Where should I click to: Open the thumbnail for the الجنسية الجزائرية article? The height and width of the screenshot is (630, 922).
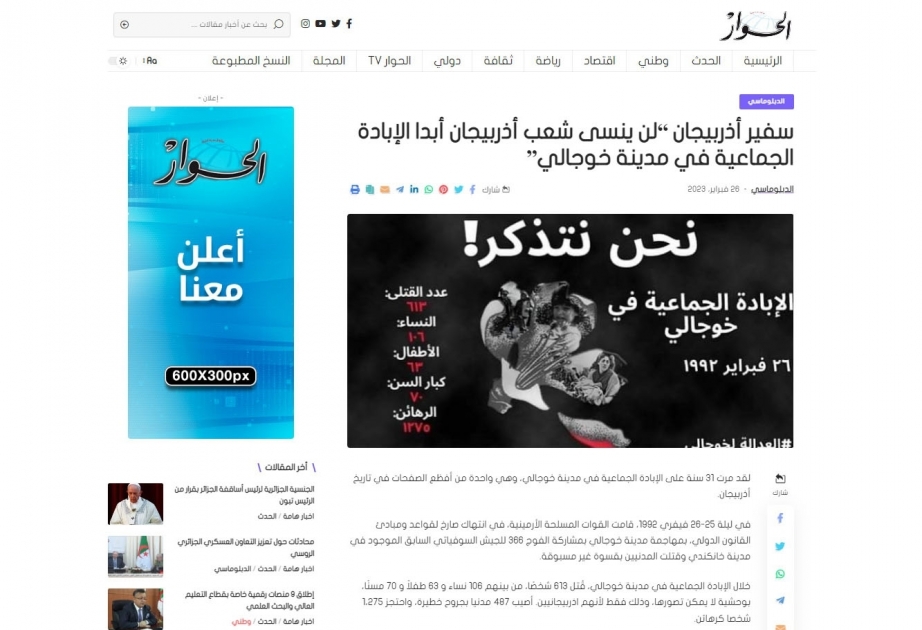(135, 504)
